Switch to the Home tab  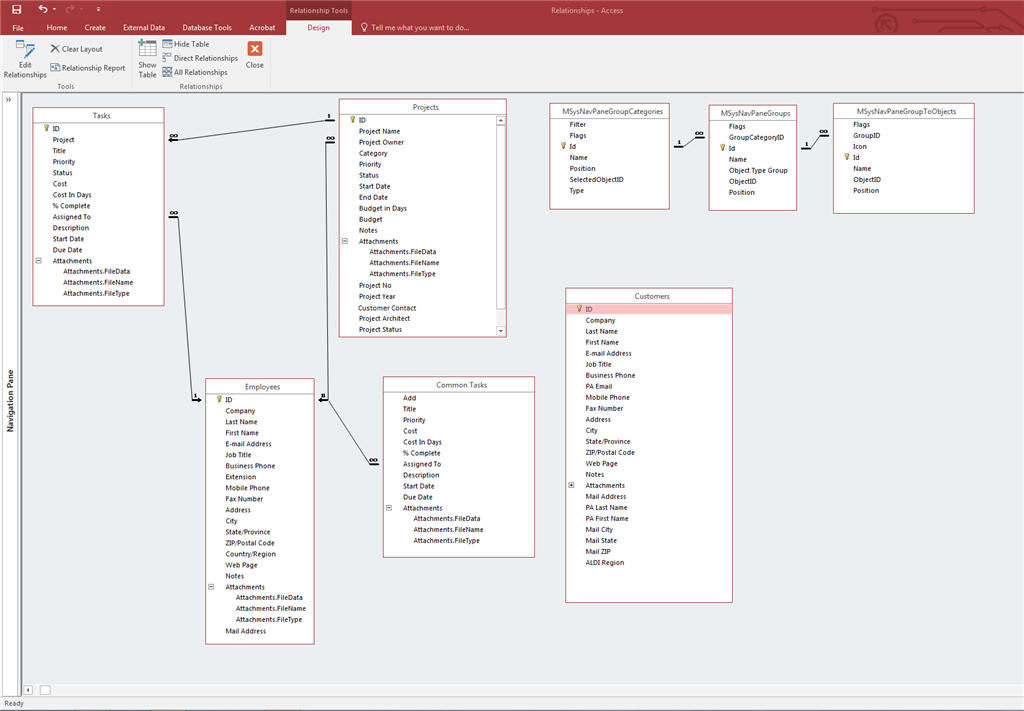[x=57, y=27]
